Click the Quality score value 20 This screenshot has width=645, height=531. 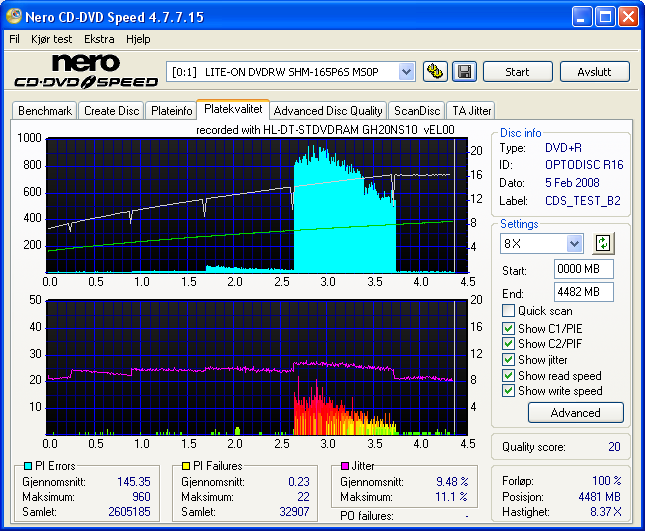coord(614,447)
